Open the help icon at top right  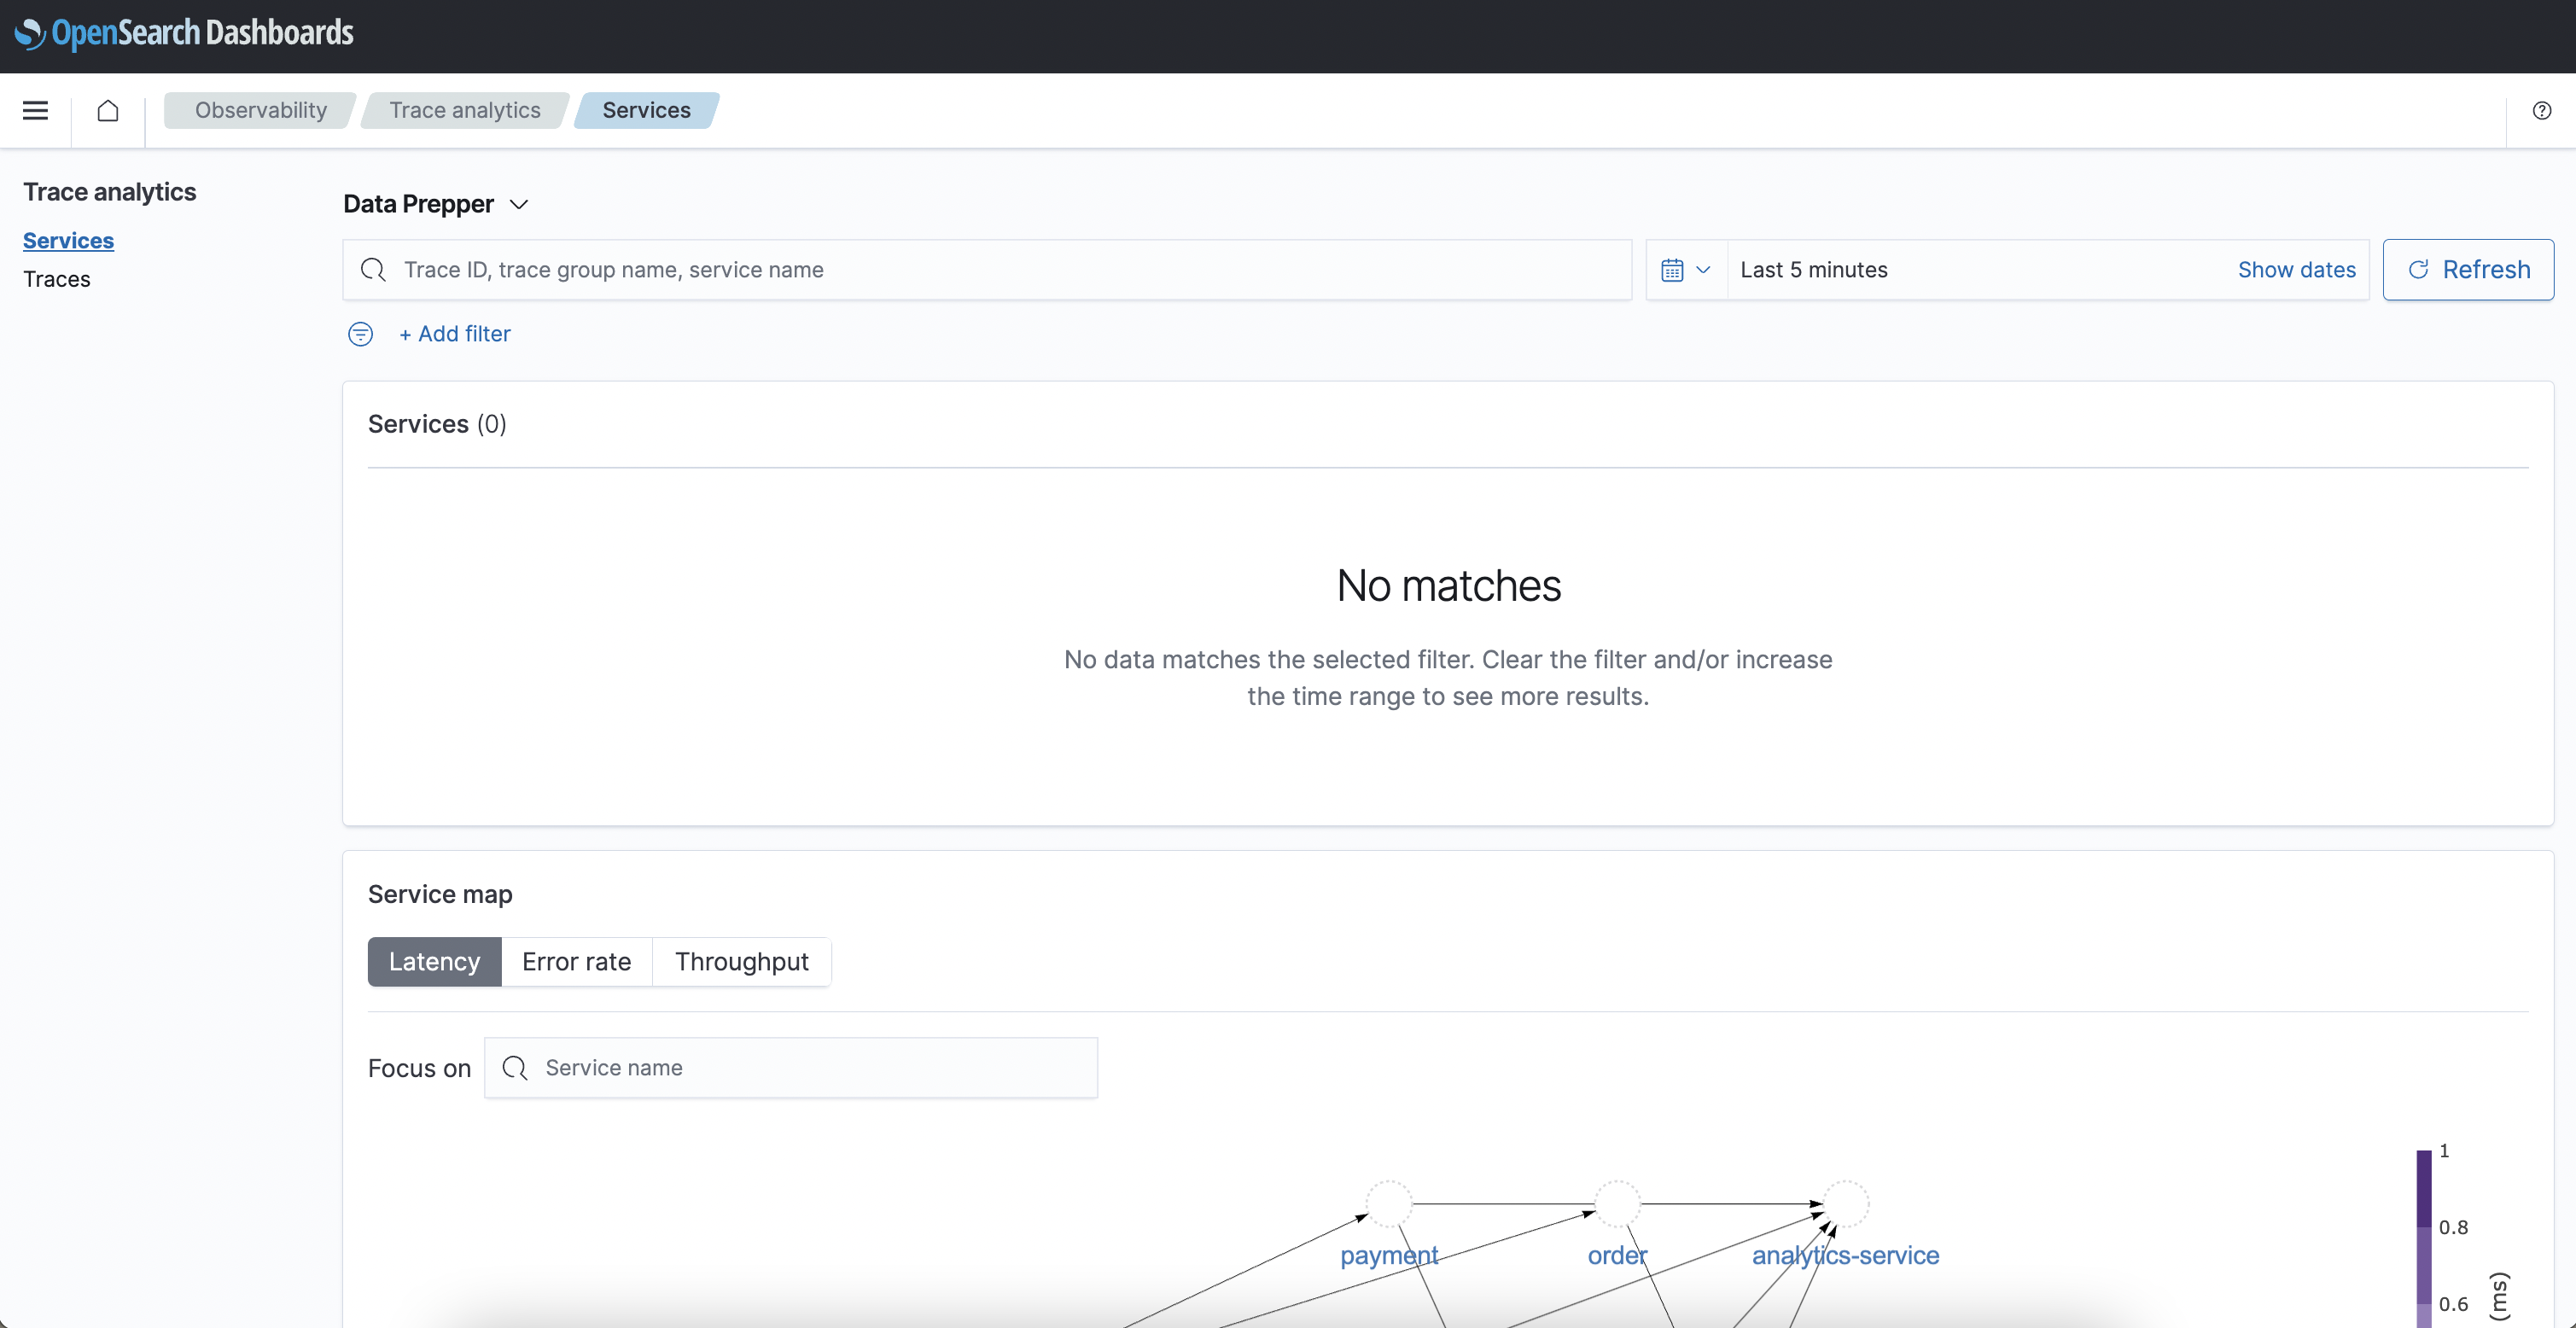pos(2542,110)
